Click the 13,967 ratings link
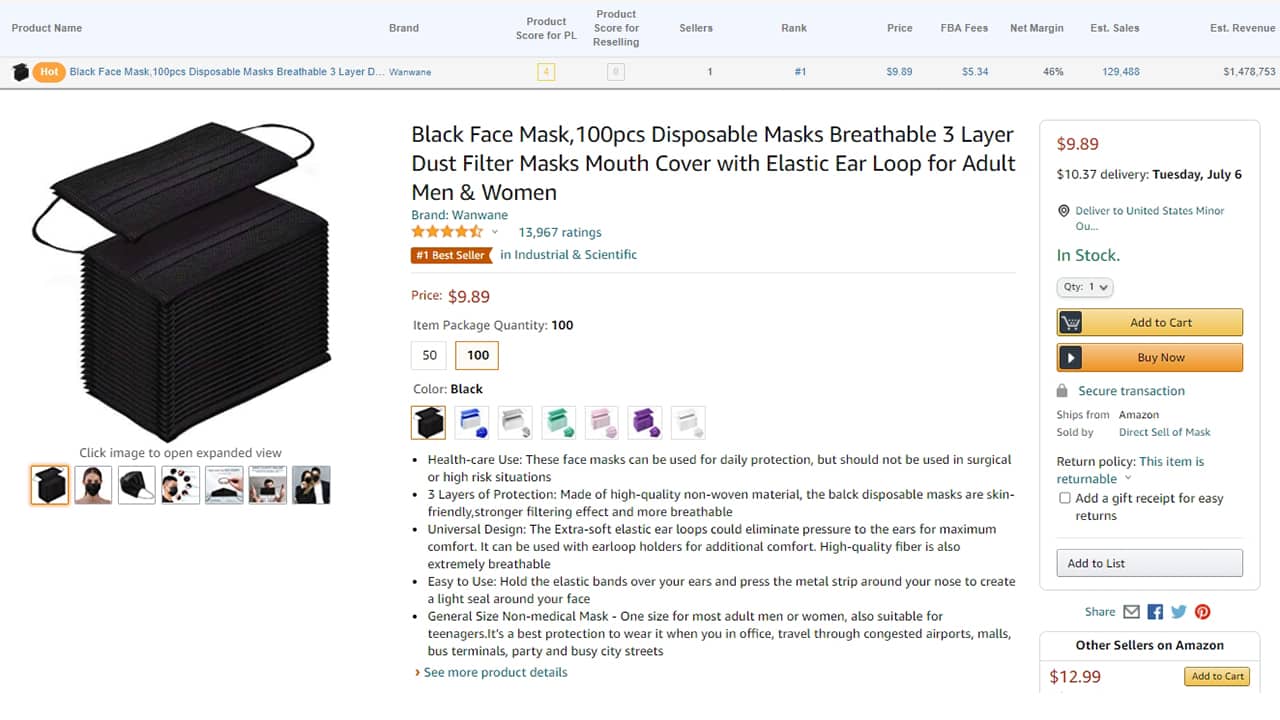1280x720 pixels. (559, 232)
